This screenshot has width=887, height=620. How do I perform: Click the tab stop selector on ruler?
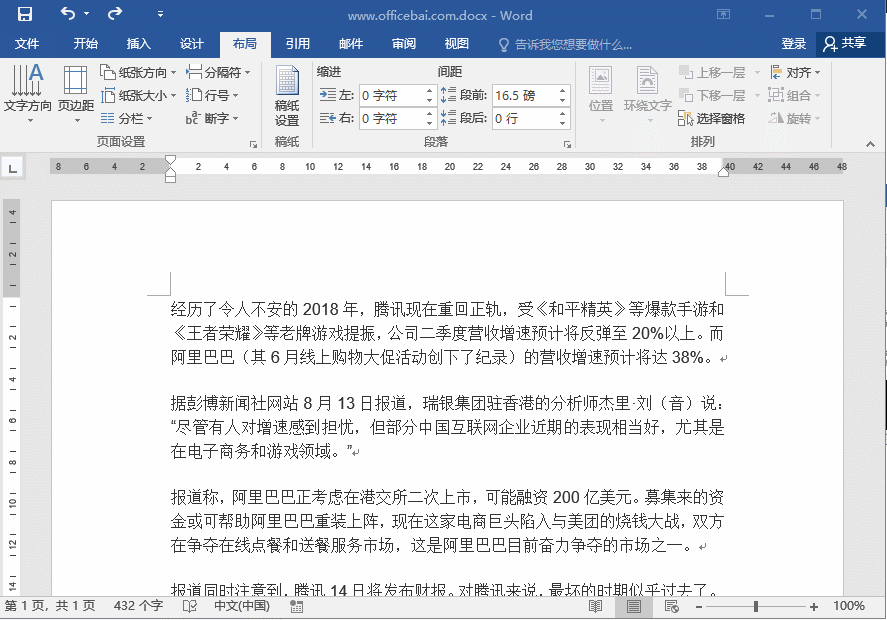(12, 167)
